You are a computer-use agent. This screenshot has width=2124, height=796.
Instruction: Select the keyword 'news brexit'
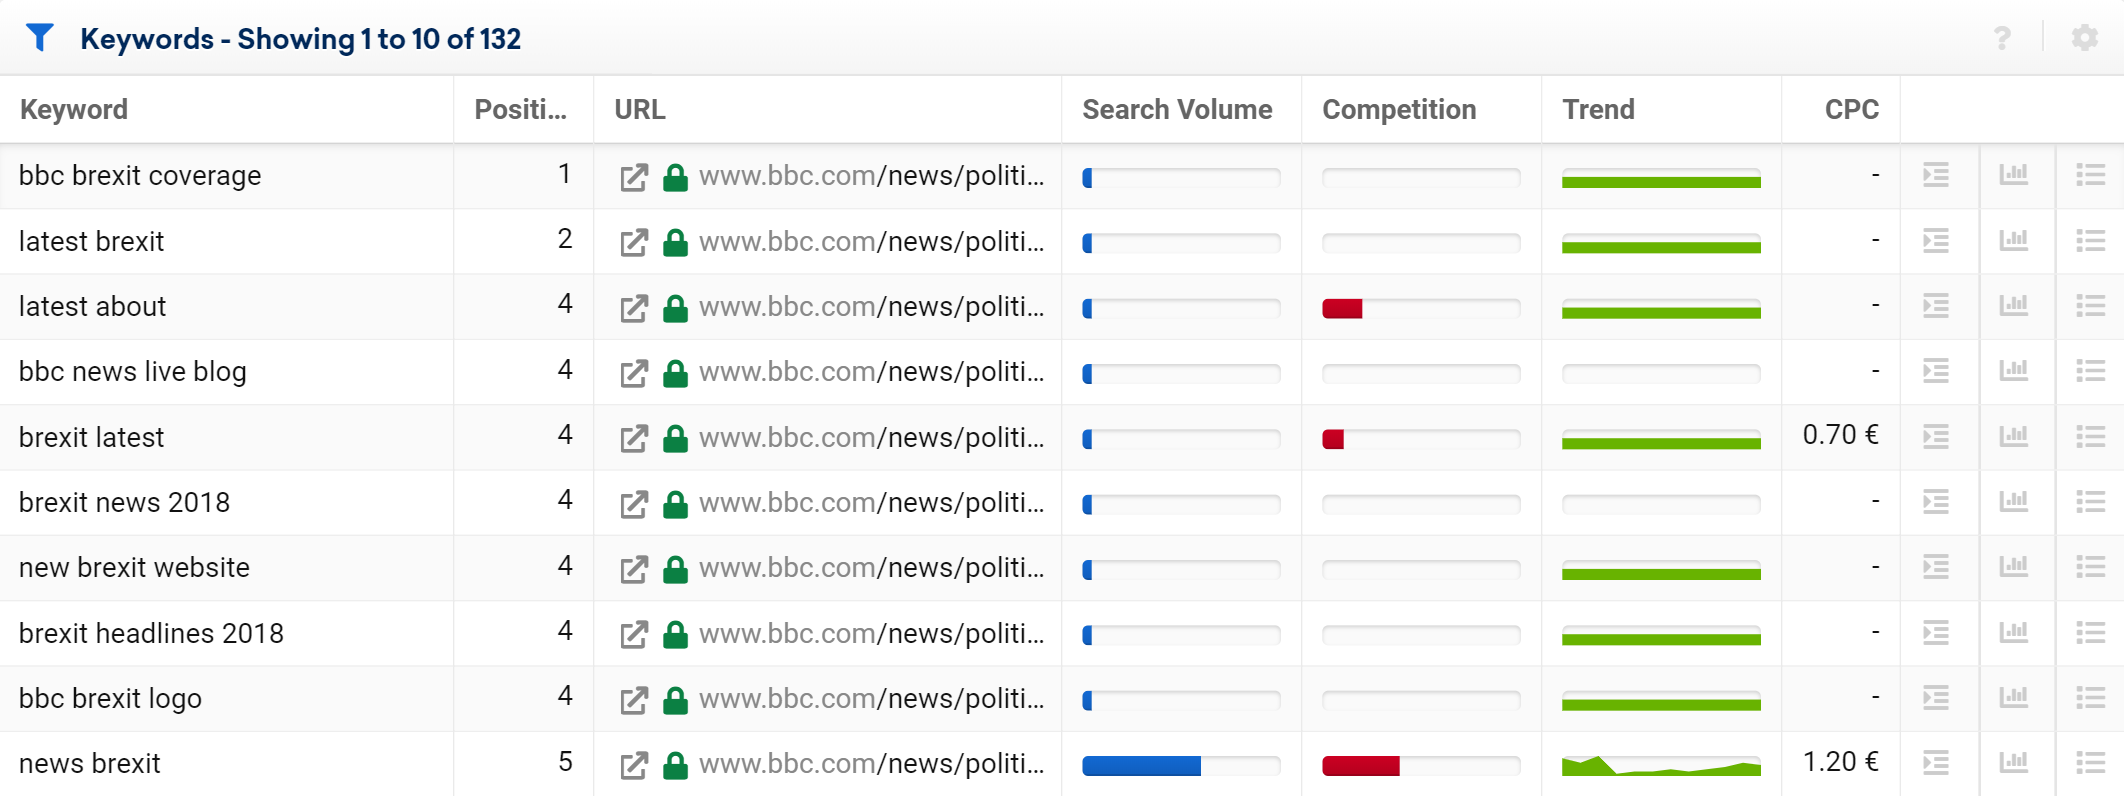(89, 764)
